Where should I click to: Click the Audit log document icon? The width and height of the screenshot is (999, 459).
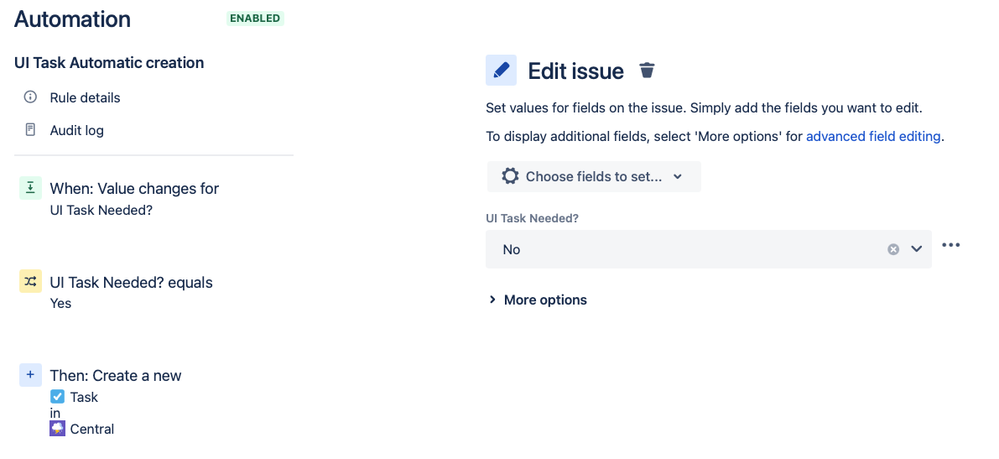coord(30,130)
